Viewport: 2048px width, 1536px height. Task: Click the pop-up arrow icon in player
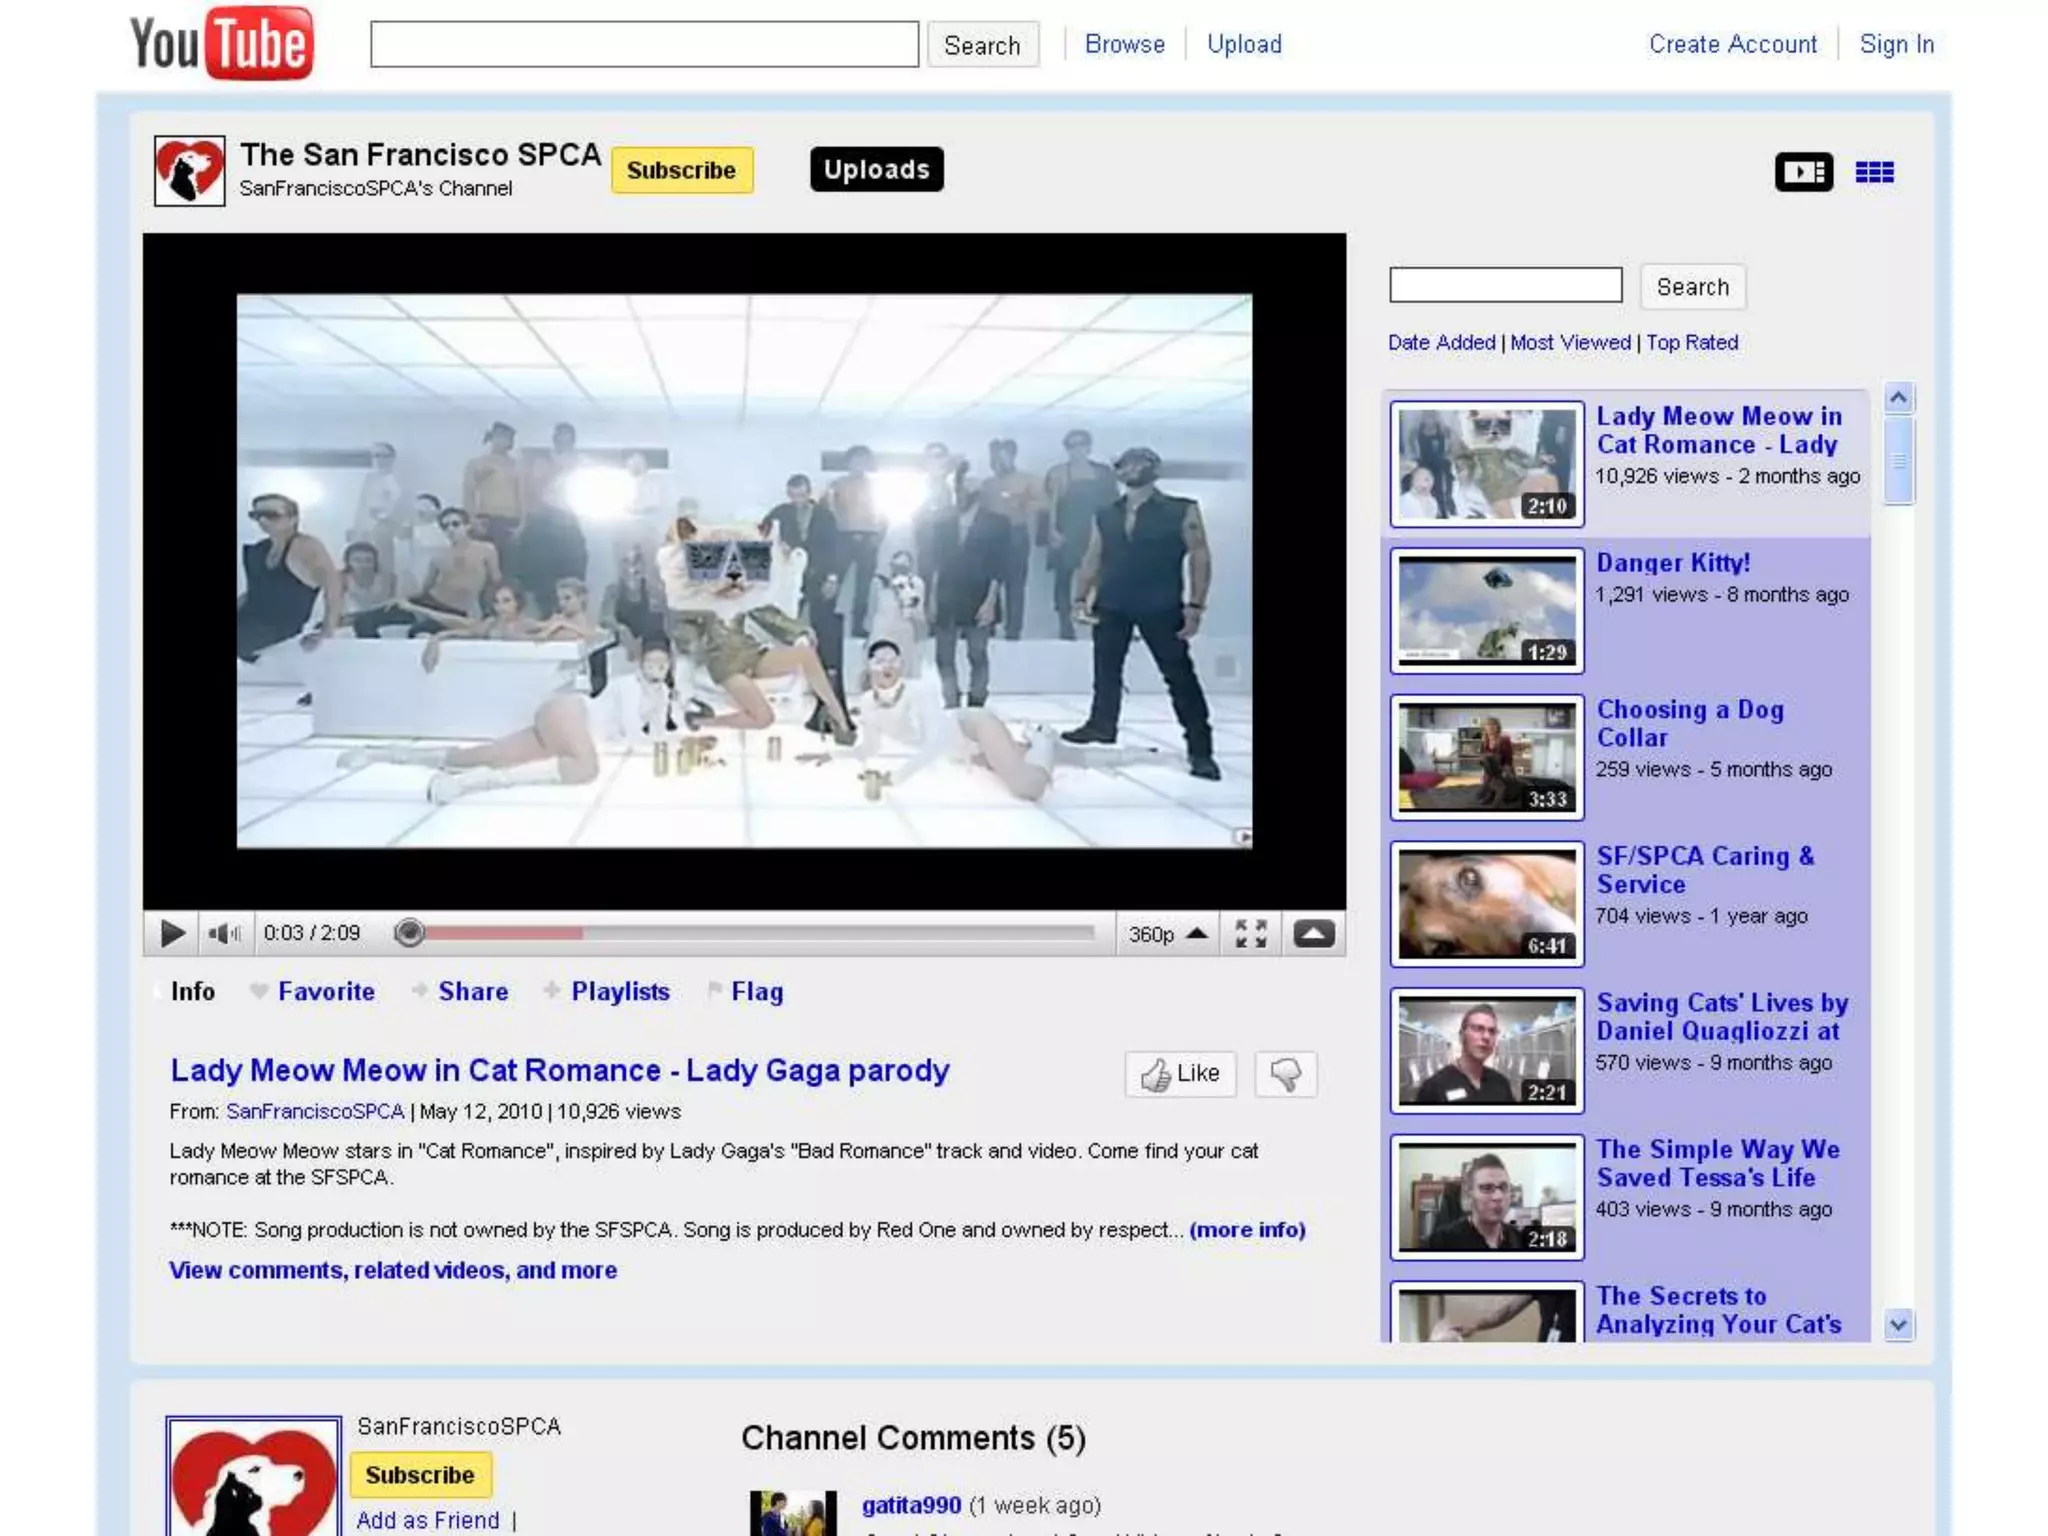coord(1313,933)
